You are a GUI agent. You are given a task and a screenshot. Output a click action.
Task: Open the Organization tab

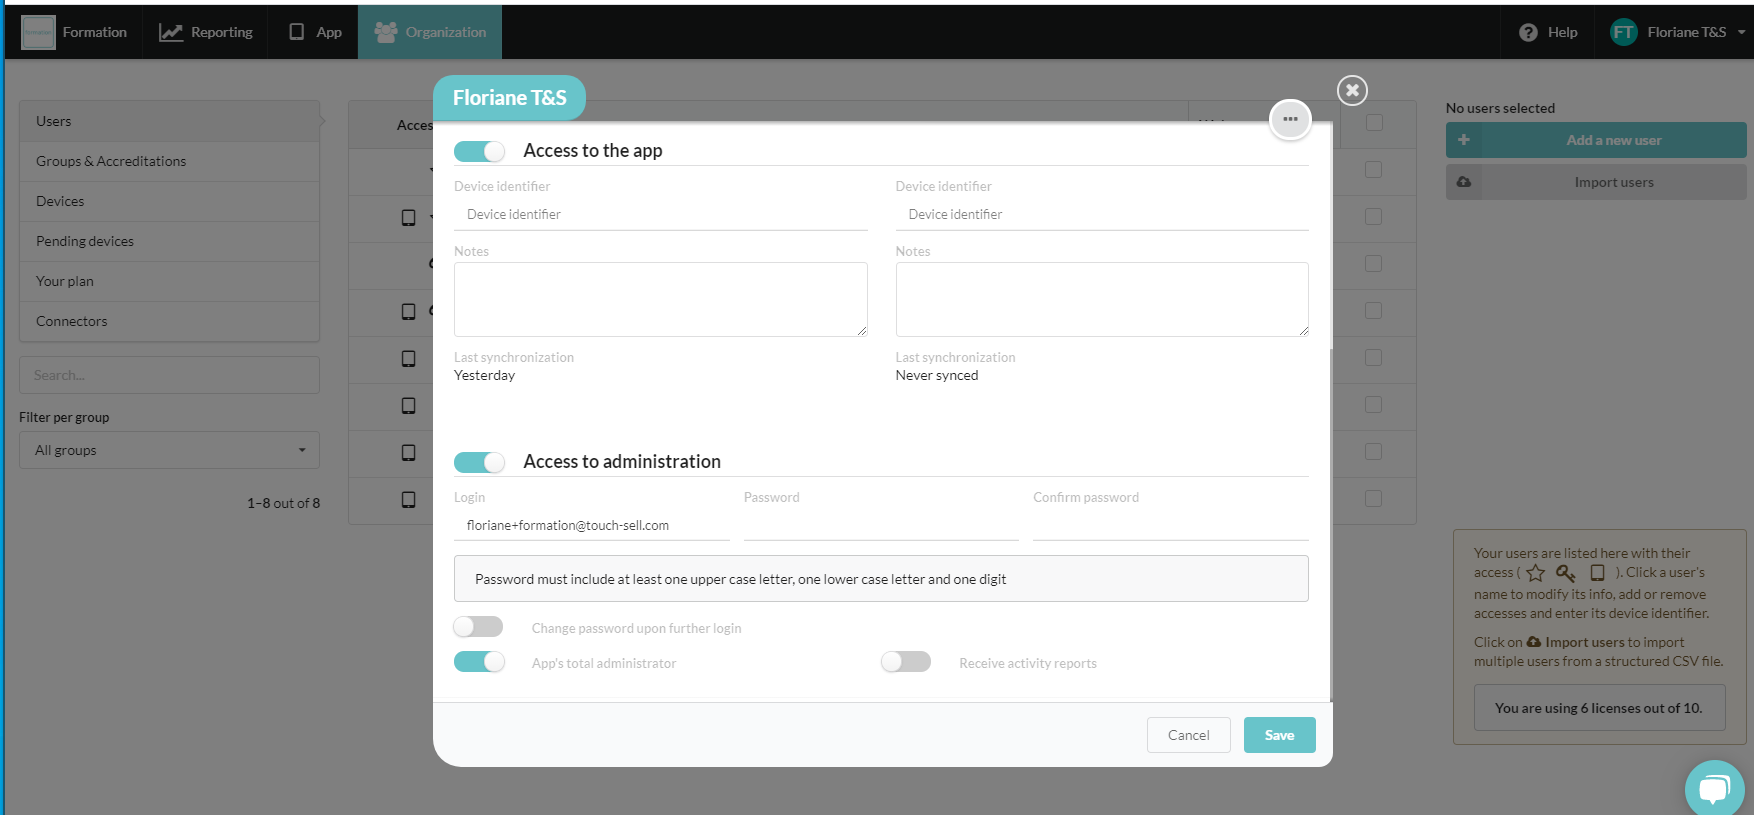point(430,32)
